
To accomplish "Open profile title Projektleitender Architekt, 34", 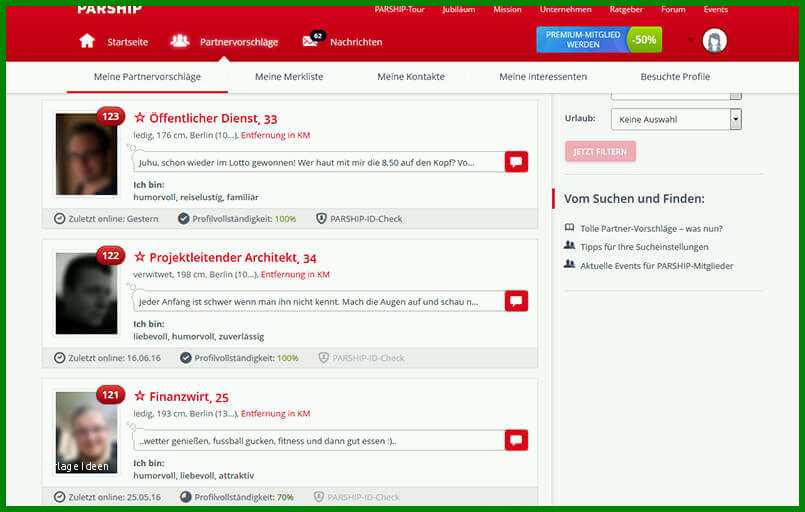I will (x=233, y=258).
